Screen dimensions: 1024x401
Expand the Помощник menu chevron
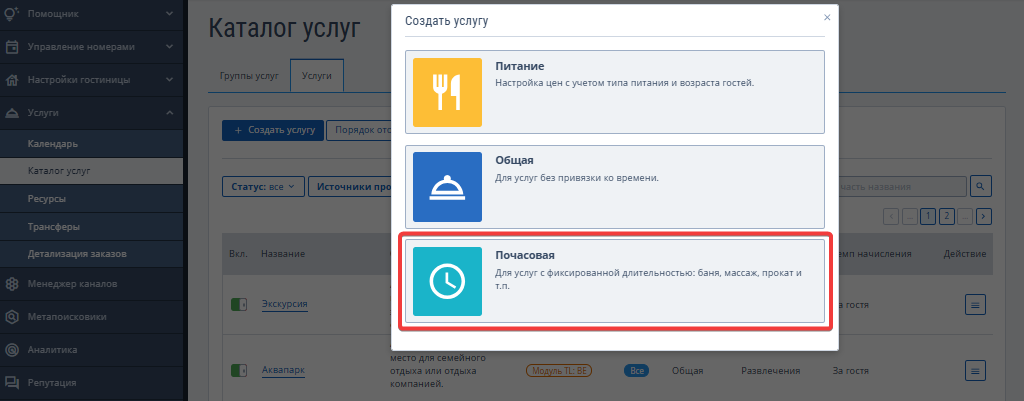(x=169, y=13)
